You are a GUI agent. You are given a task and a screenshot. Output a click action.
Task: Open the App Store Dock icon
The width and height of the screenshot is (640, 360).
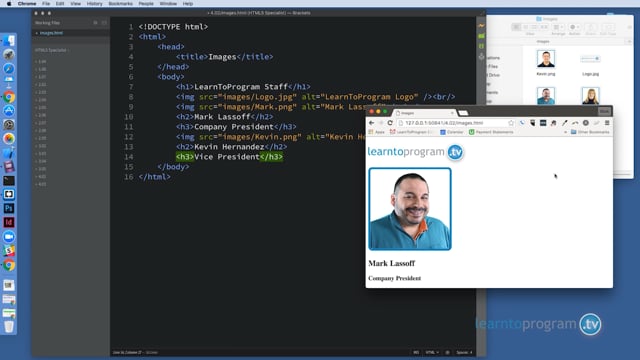pos(9,111)
